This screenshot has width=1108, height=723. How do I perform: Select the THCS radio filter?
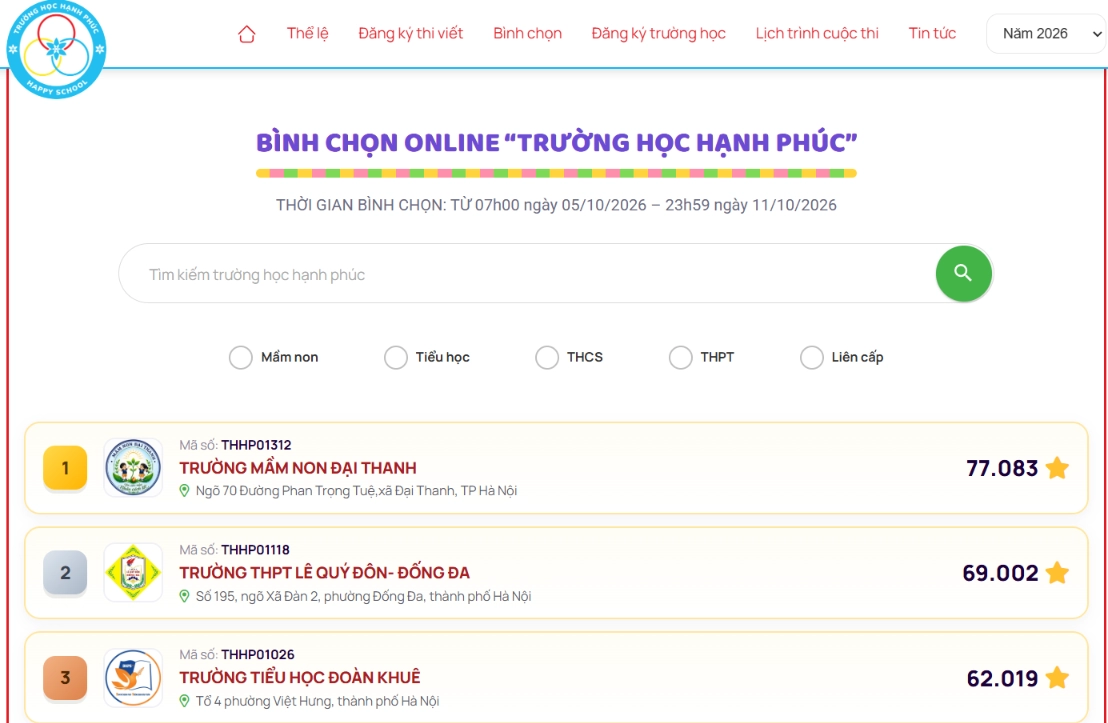click(x=547, y=357)
